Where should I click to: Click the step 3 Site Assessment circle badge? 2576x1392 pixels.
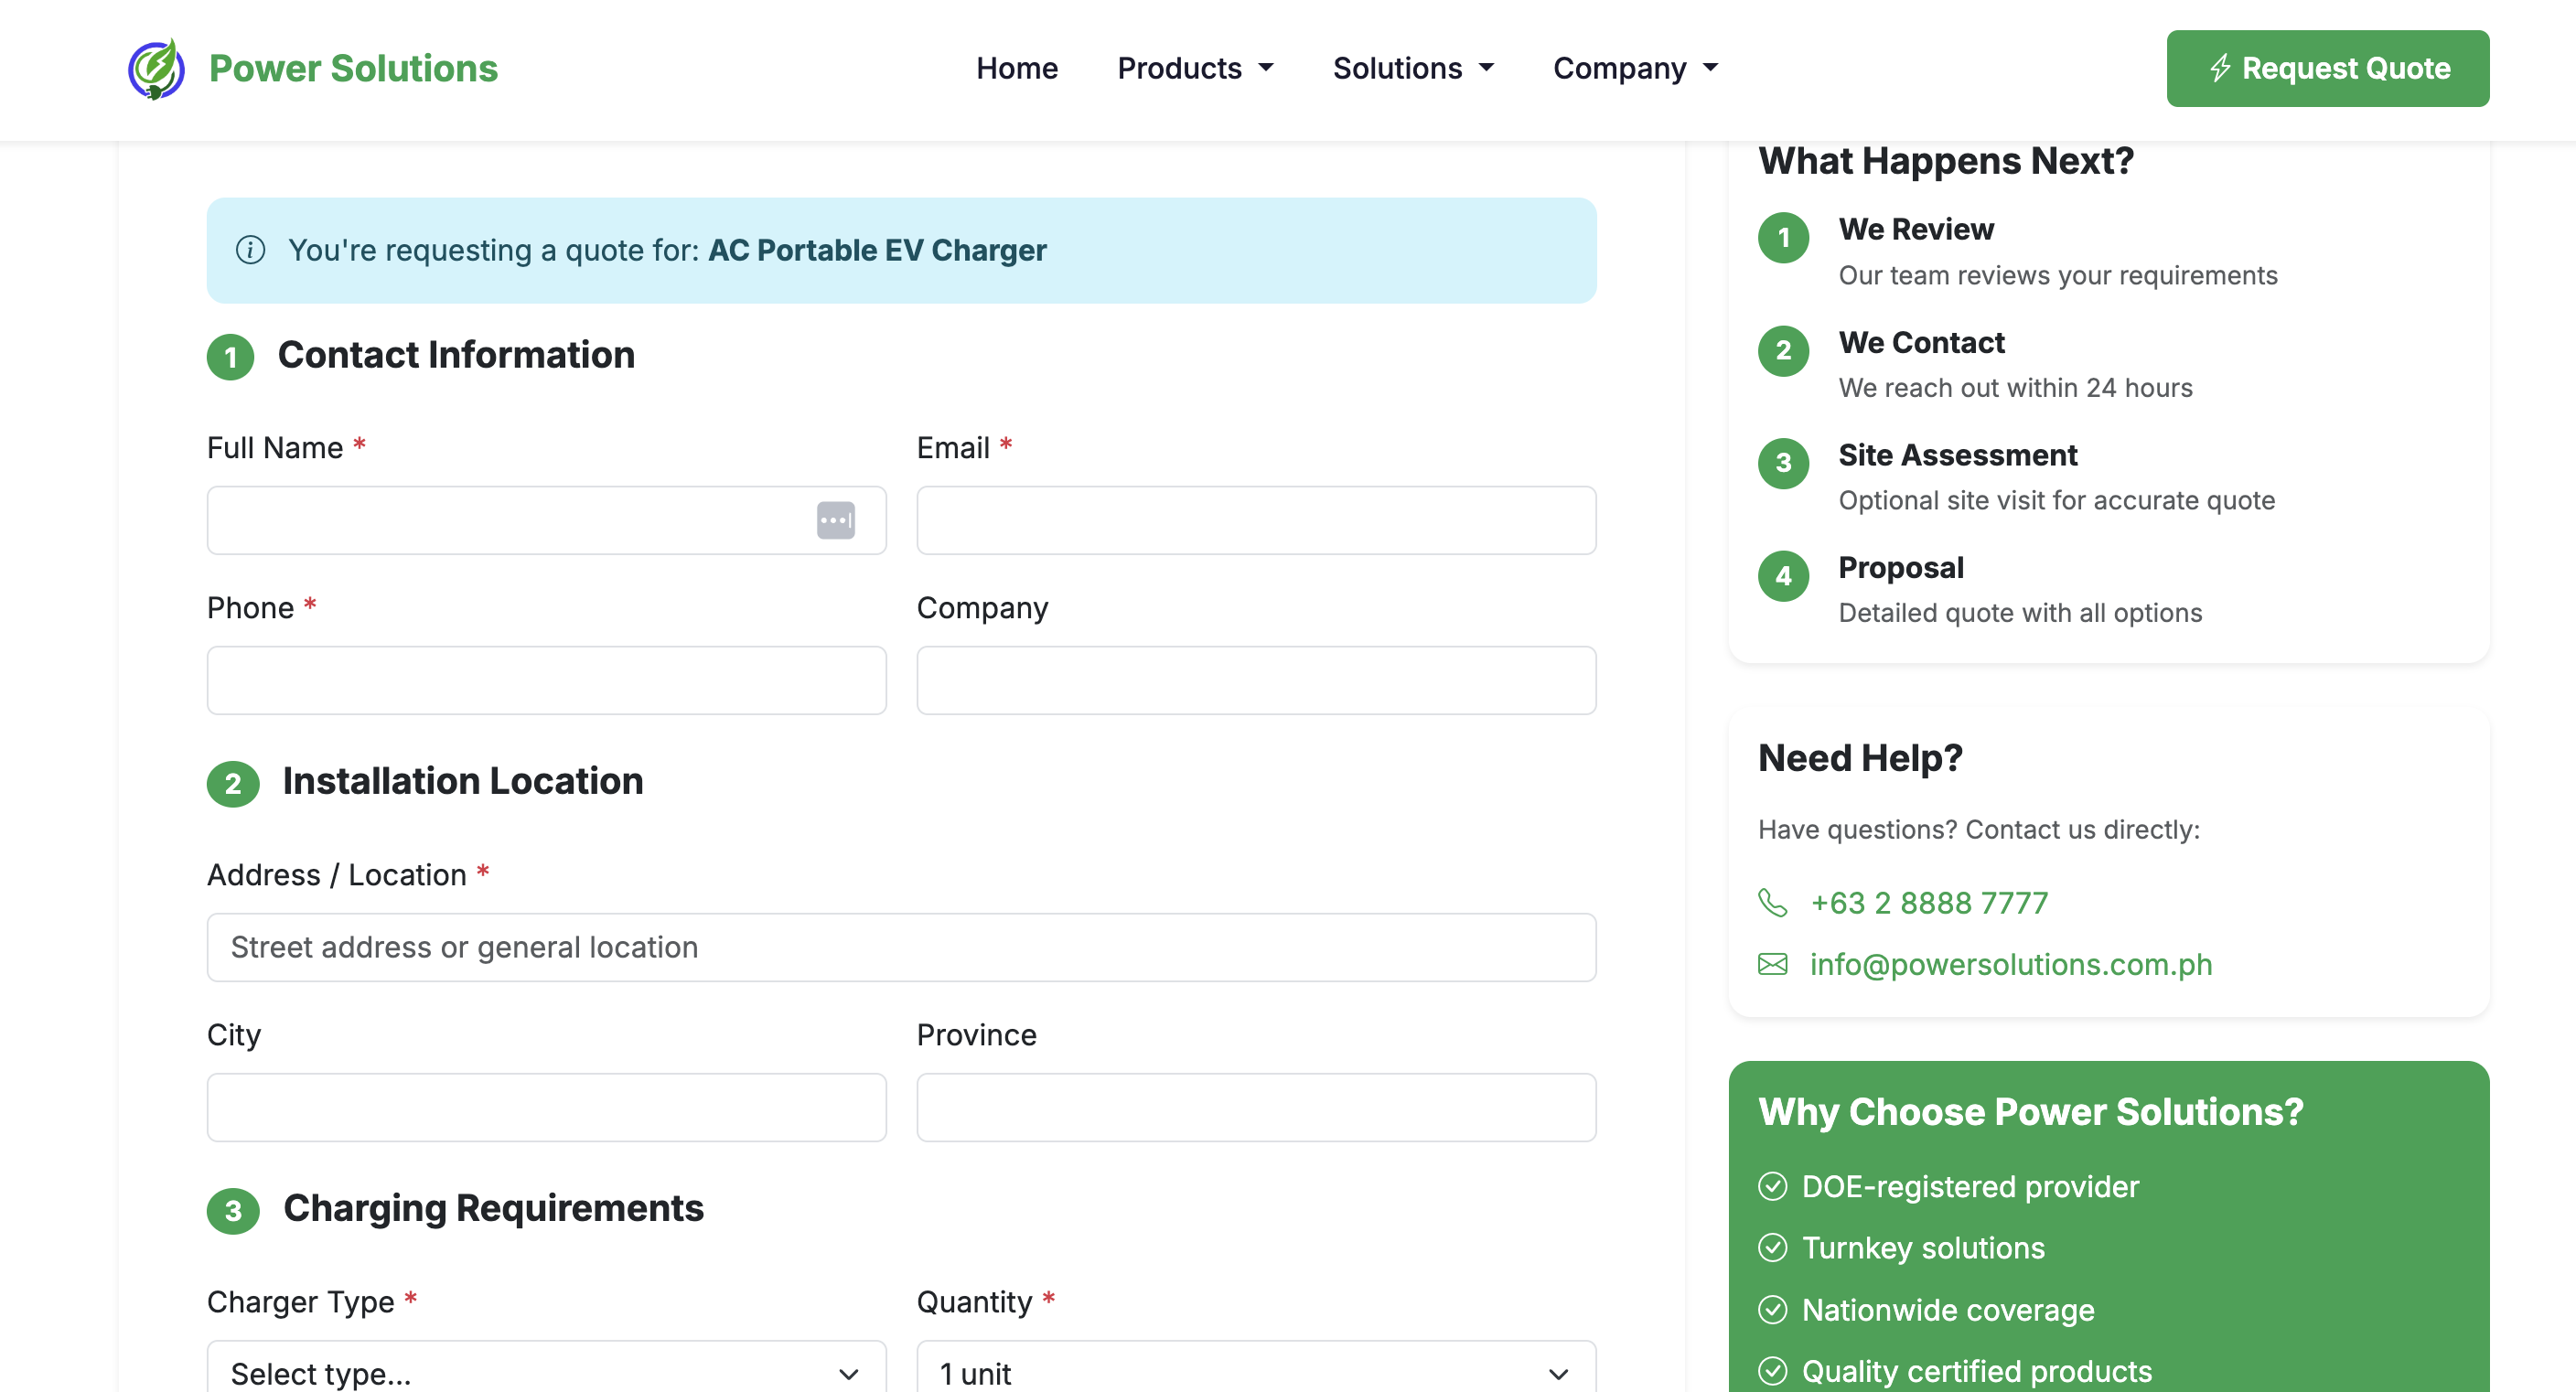[1783, 463]
